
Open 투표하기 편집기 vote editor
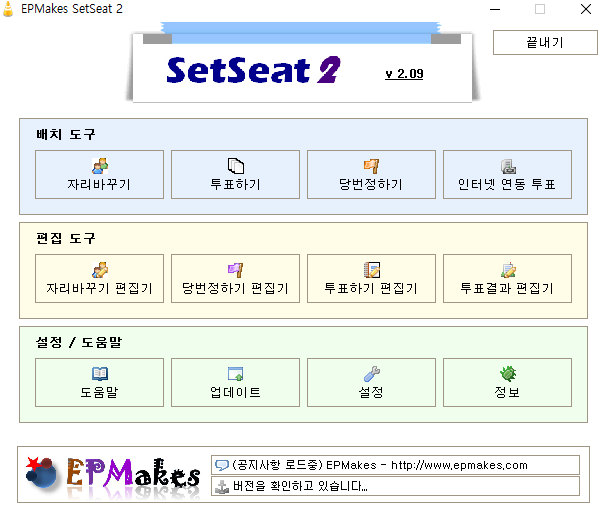[x=371, y=278]
